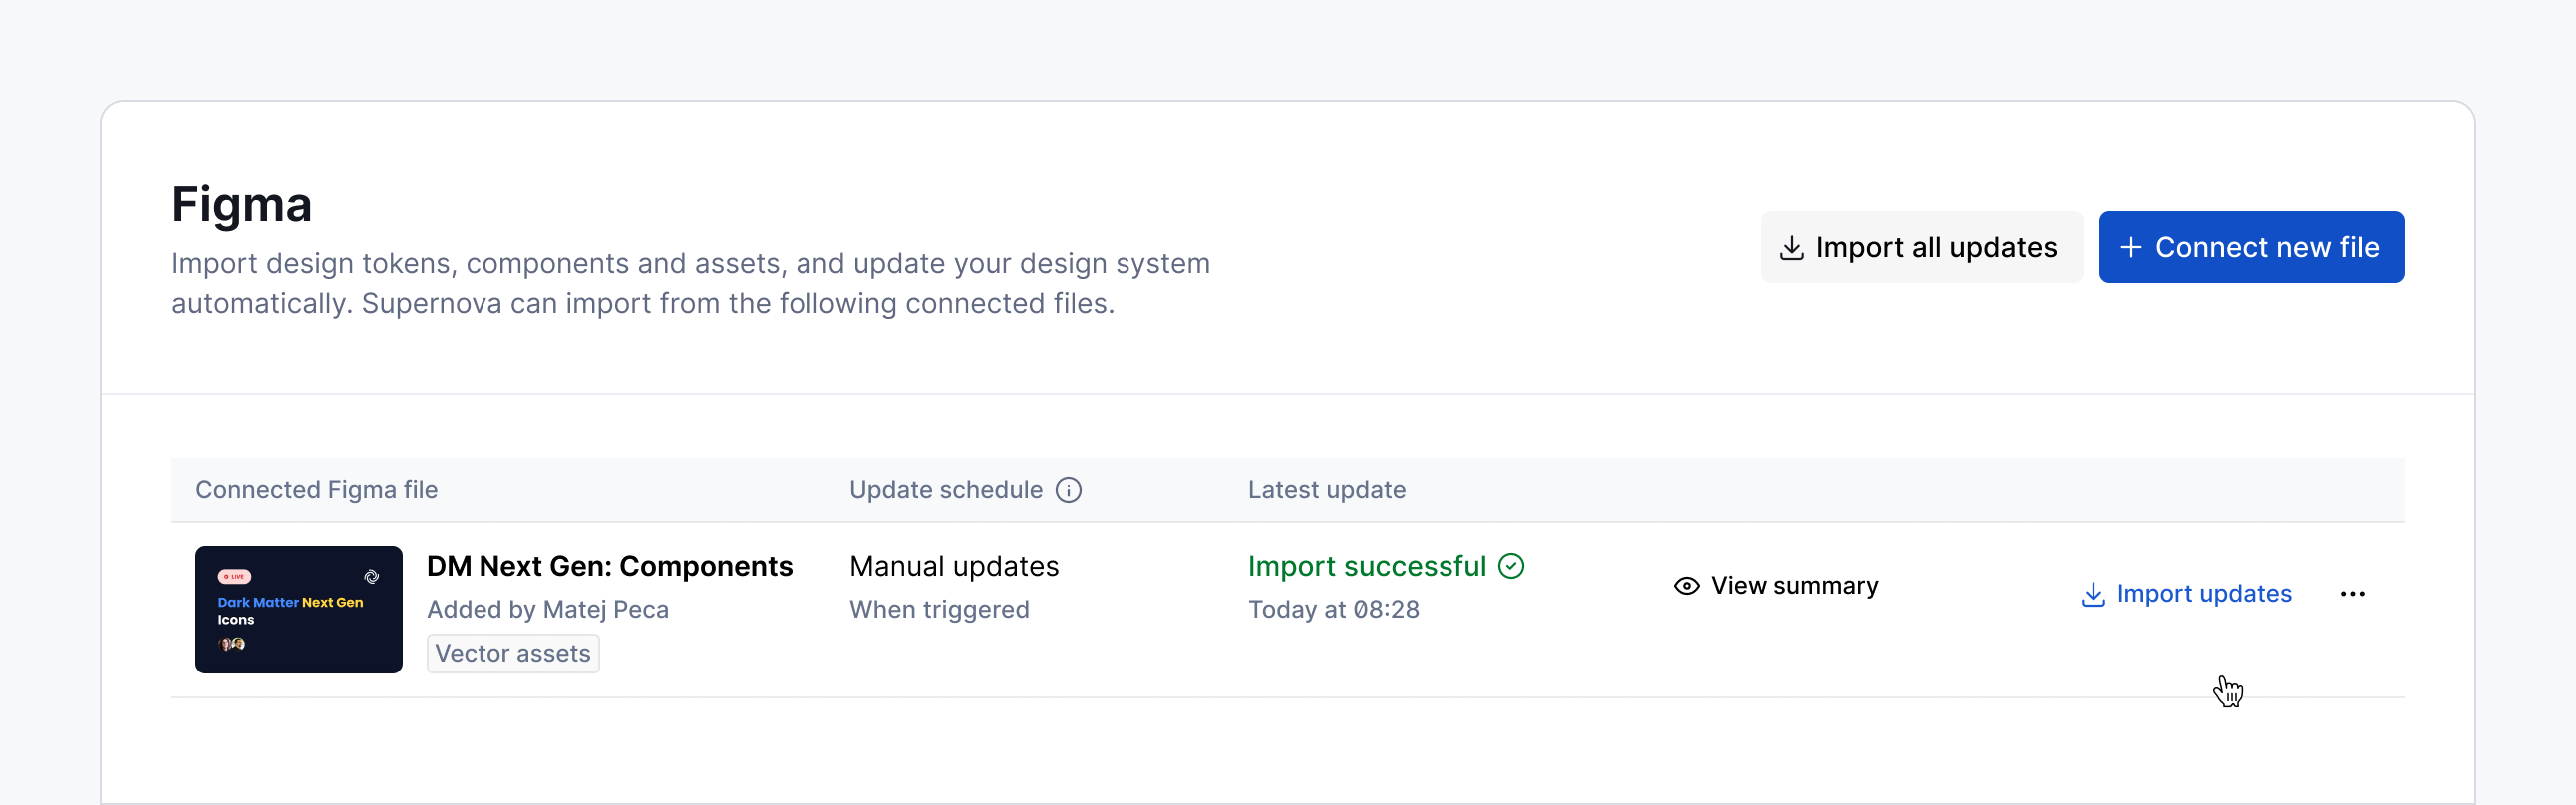Viewport: 2576px width, 805px height.
Task: Click the When triggered text
Action: click(939, 609)
